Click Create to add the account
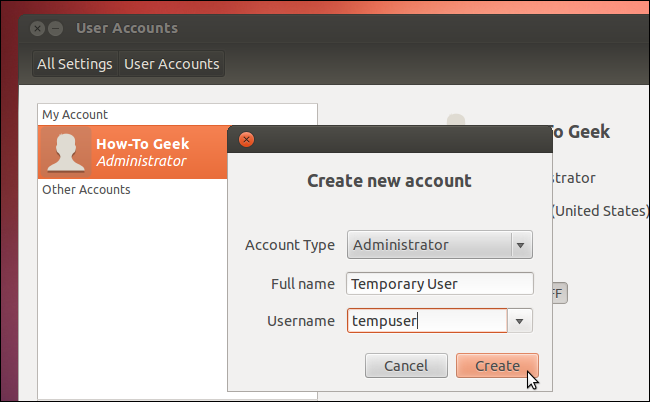 [497, 366]
